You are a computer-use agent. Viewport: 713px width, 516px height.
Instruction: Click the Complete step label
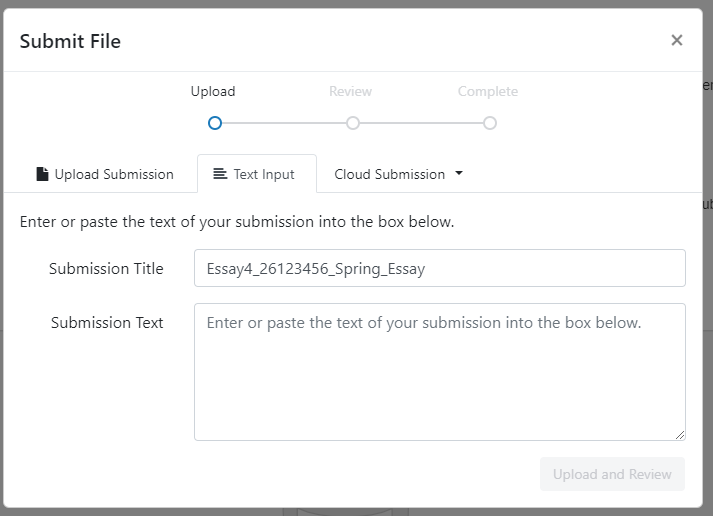(488, 92)
